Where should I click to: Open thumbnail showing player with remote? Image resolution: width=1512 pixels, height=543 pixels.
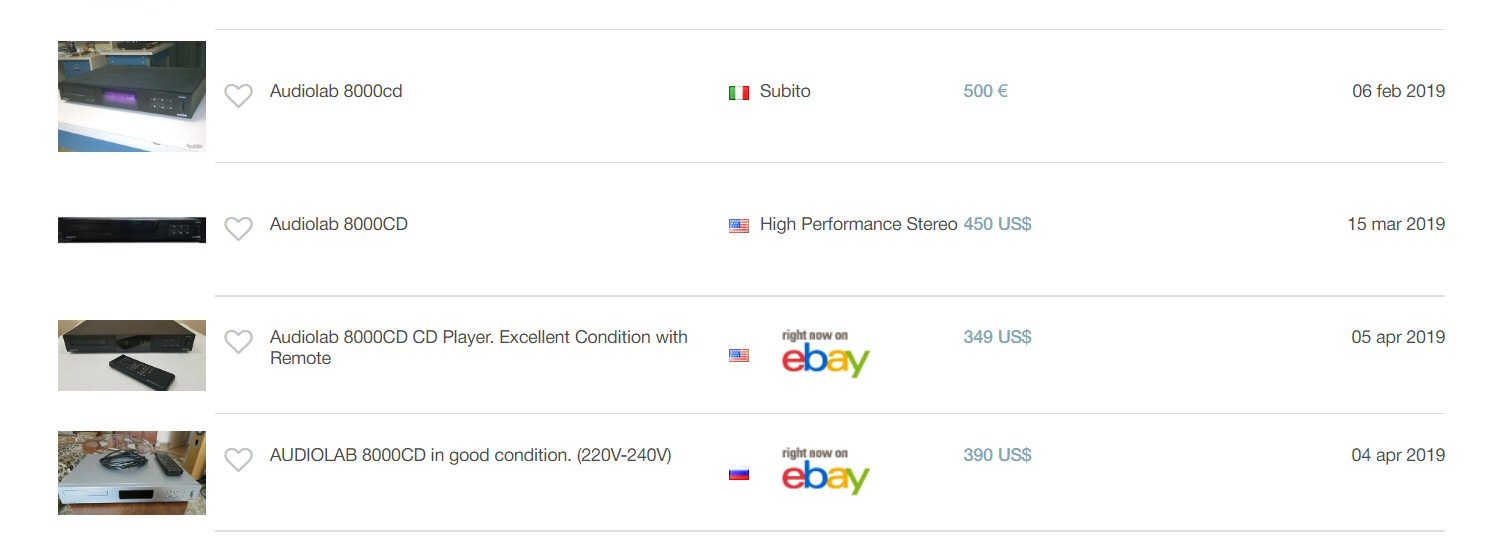click(132, 355)
